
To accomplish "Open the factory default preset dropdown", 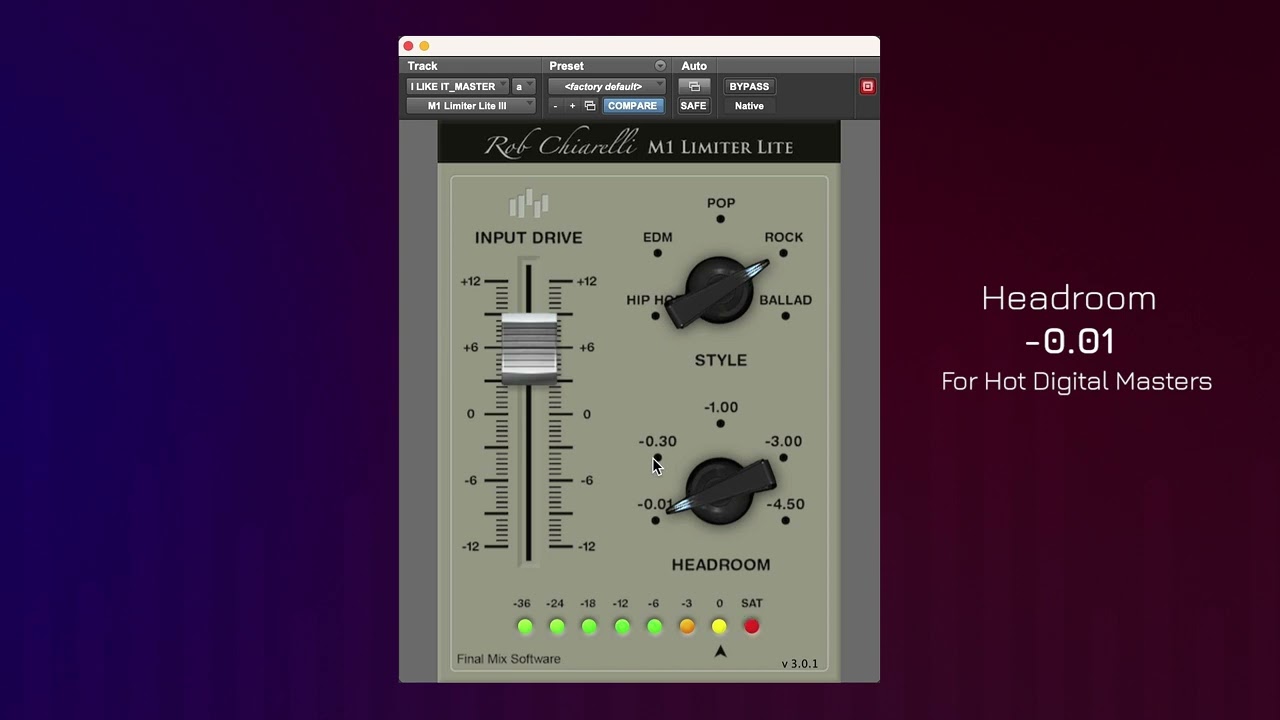I will click(607, 87).
